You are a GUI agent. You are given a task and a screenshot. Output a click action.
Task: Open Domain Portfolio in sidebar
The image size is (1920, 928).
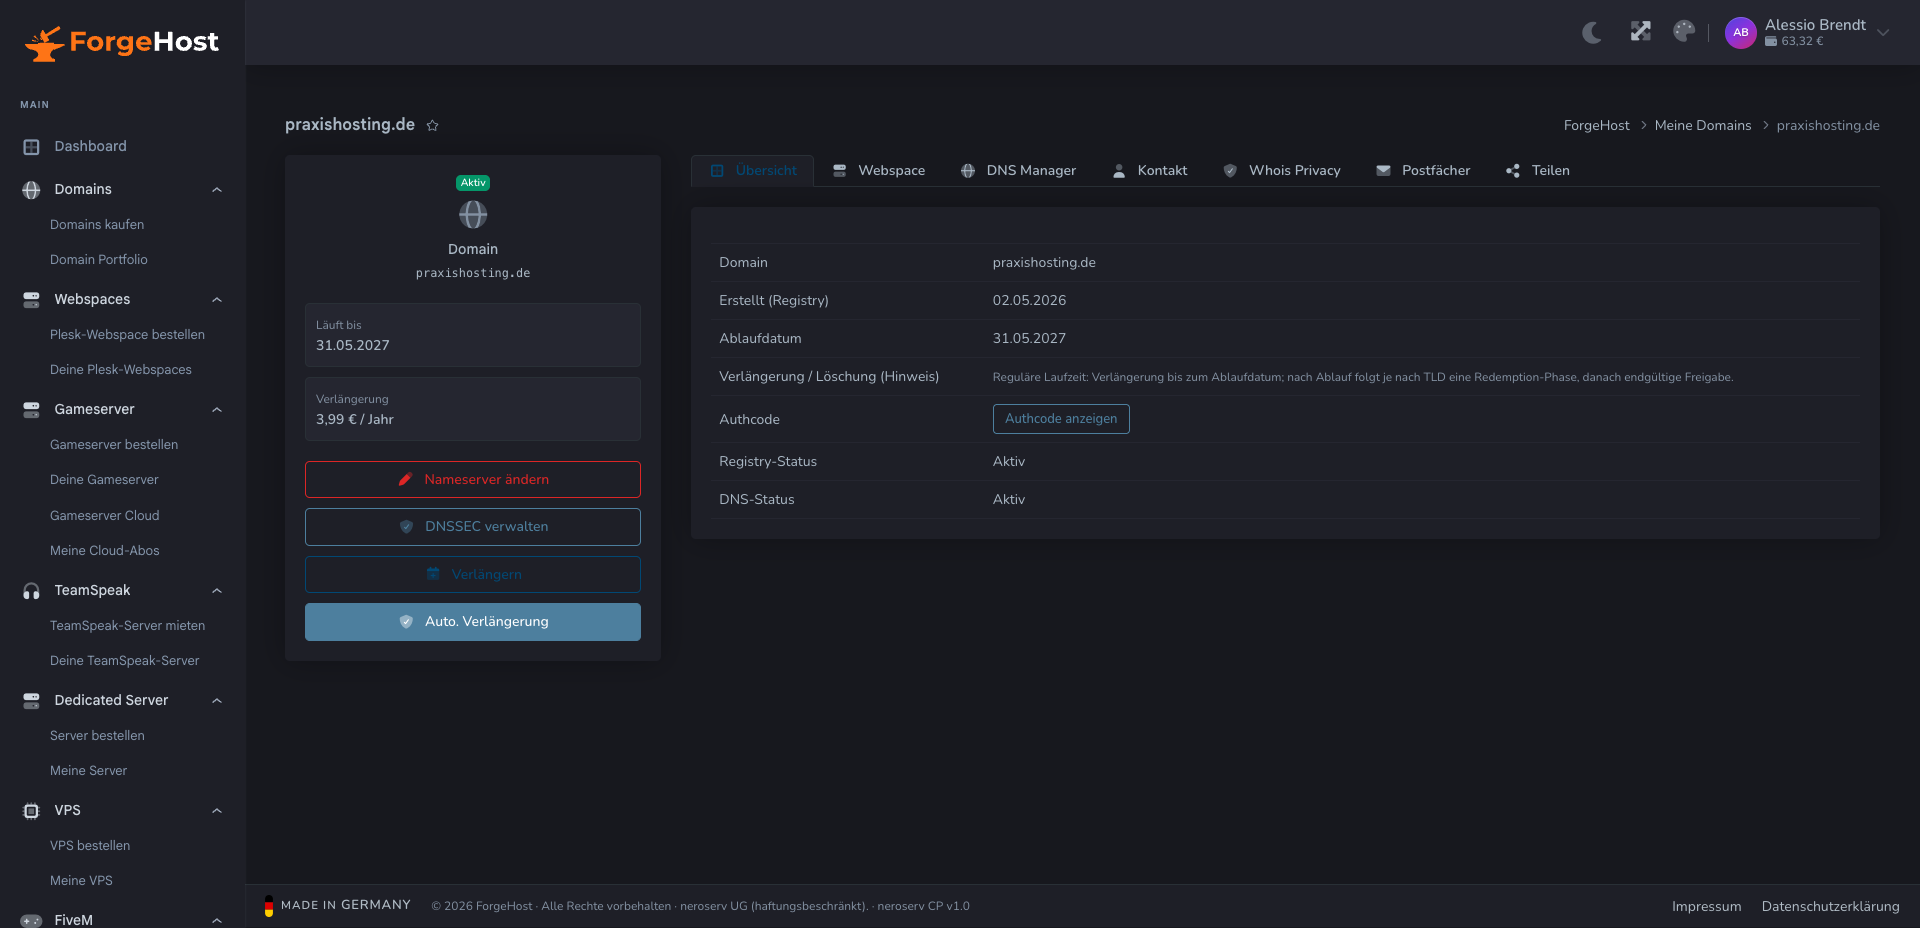point(99,260)
